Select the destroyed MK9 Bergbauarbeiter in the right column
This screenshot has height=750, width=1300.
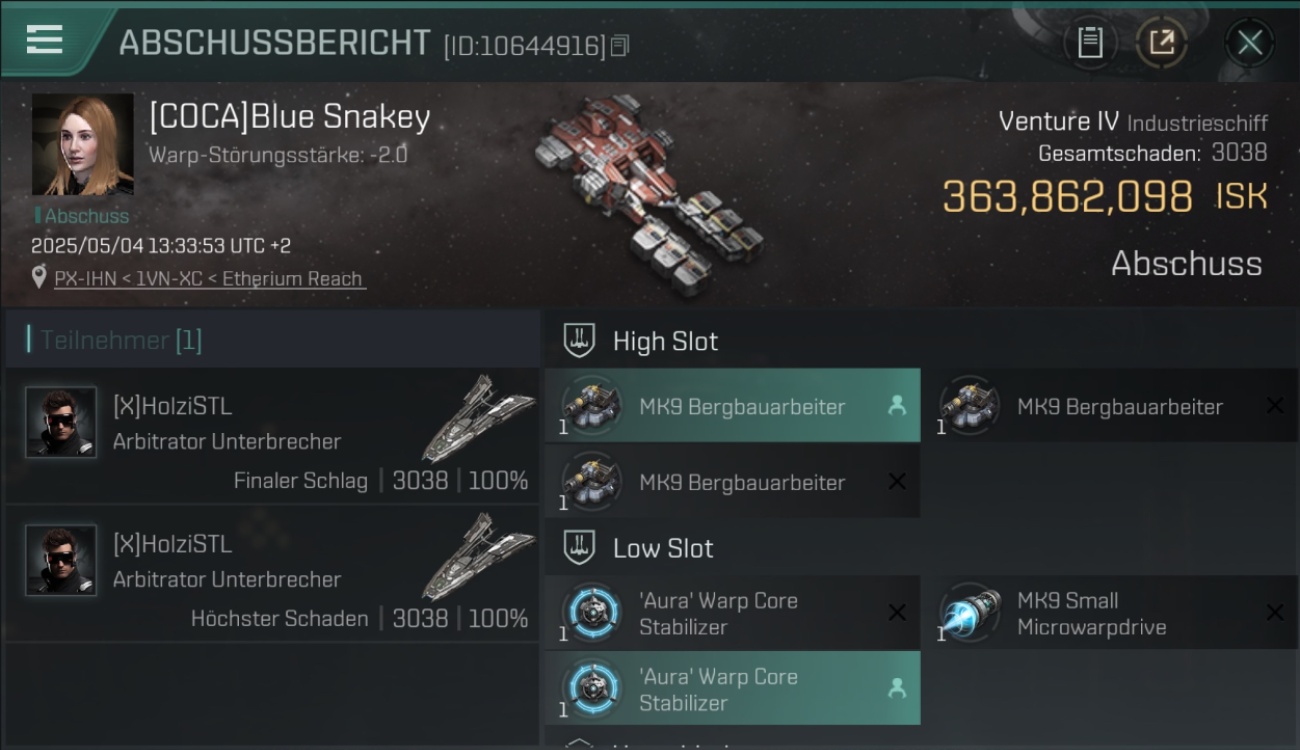1110,406
